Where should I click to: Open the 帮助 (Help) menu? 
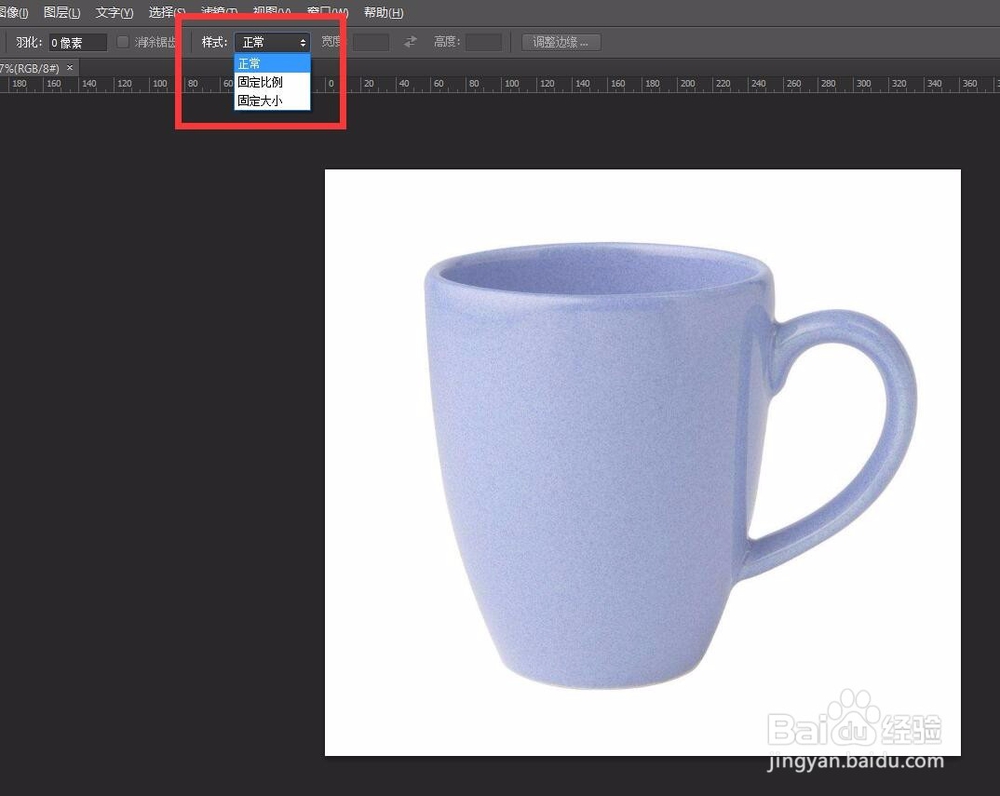pos(383,12)
